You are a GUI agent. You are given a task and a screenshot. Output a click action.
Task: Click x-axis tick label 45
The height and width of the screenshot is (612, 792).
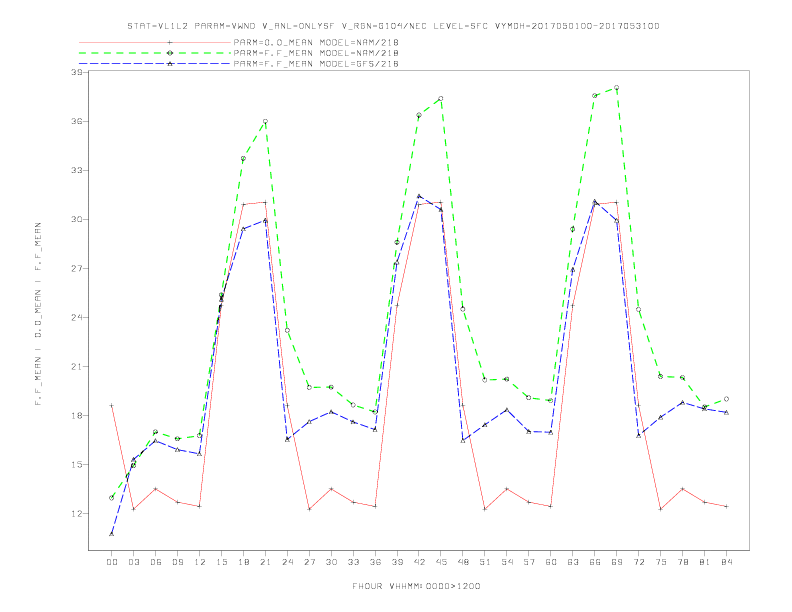coord(441,562)
